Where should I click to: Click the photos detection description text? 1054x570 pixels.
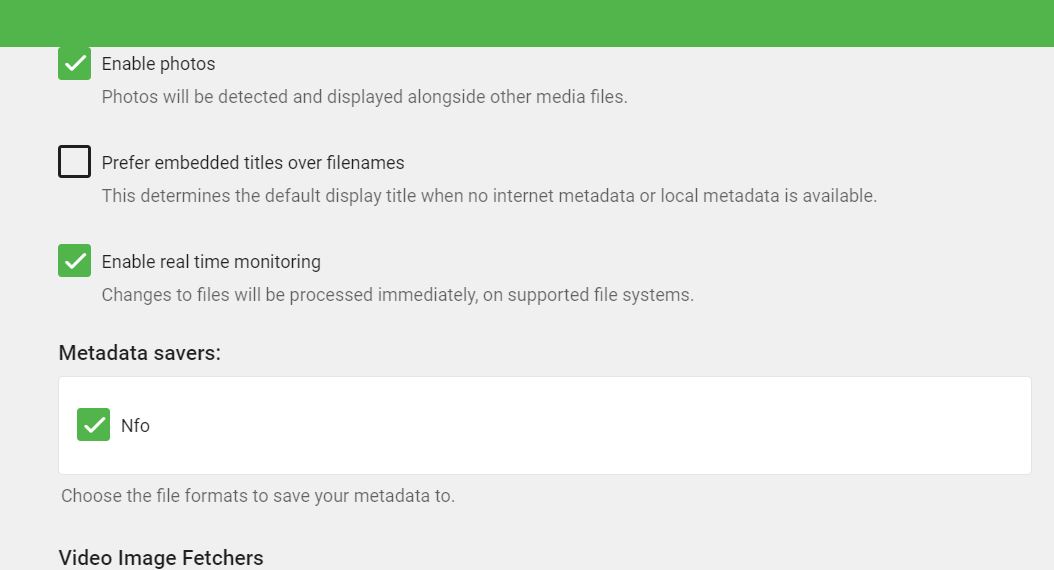364,98
